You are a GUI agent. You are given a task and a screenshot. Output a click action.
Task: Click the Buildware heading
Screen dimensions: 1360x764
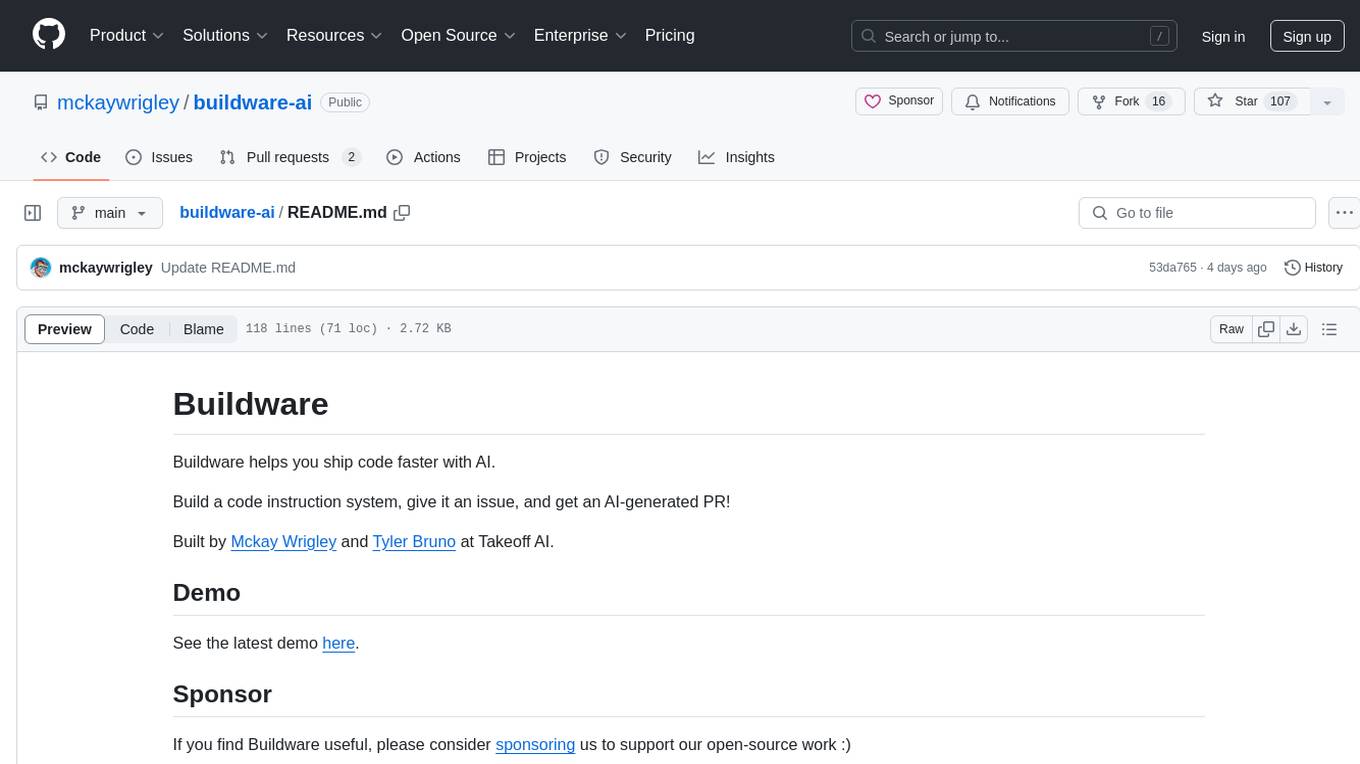251,403
